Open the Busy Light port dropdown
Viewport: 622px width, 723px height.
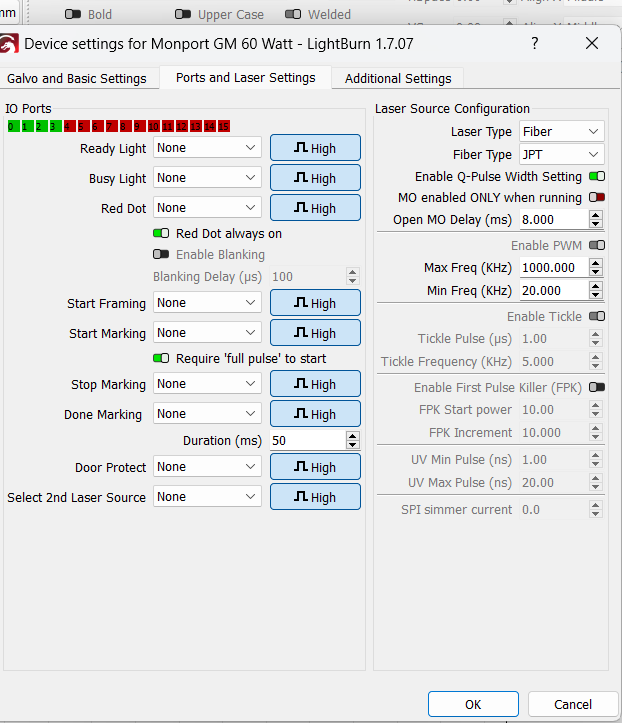pyautogui.click(x=207, y=178)
